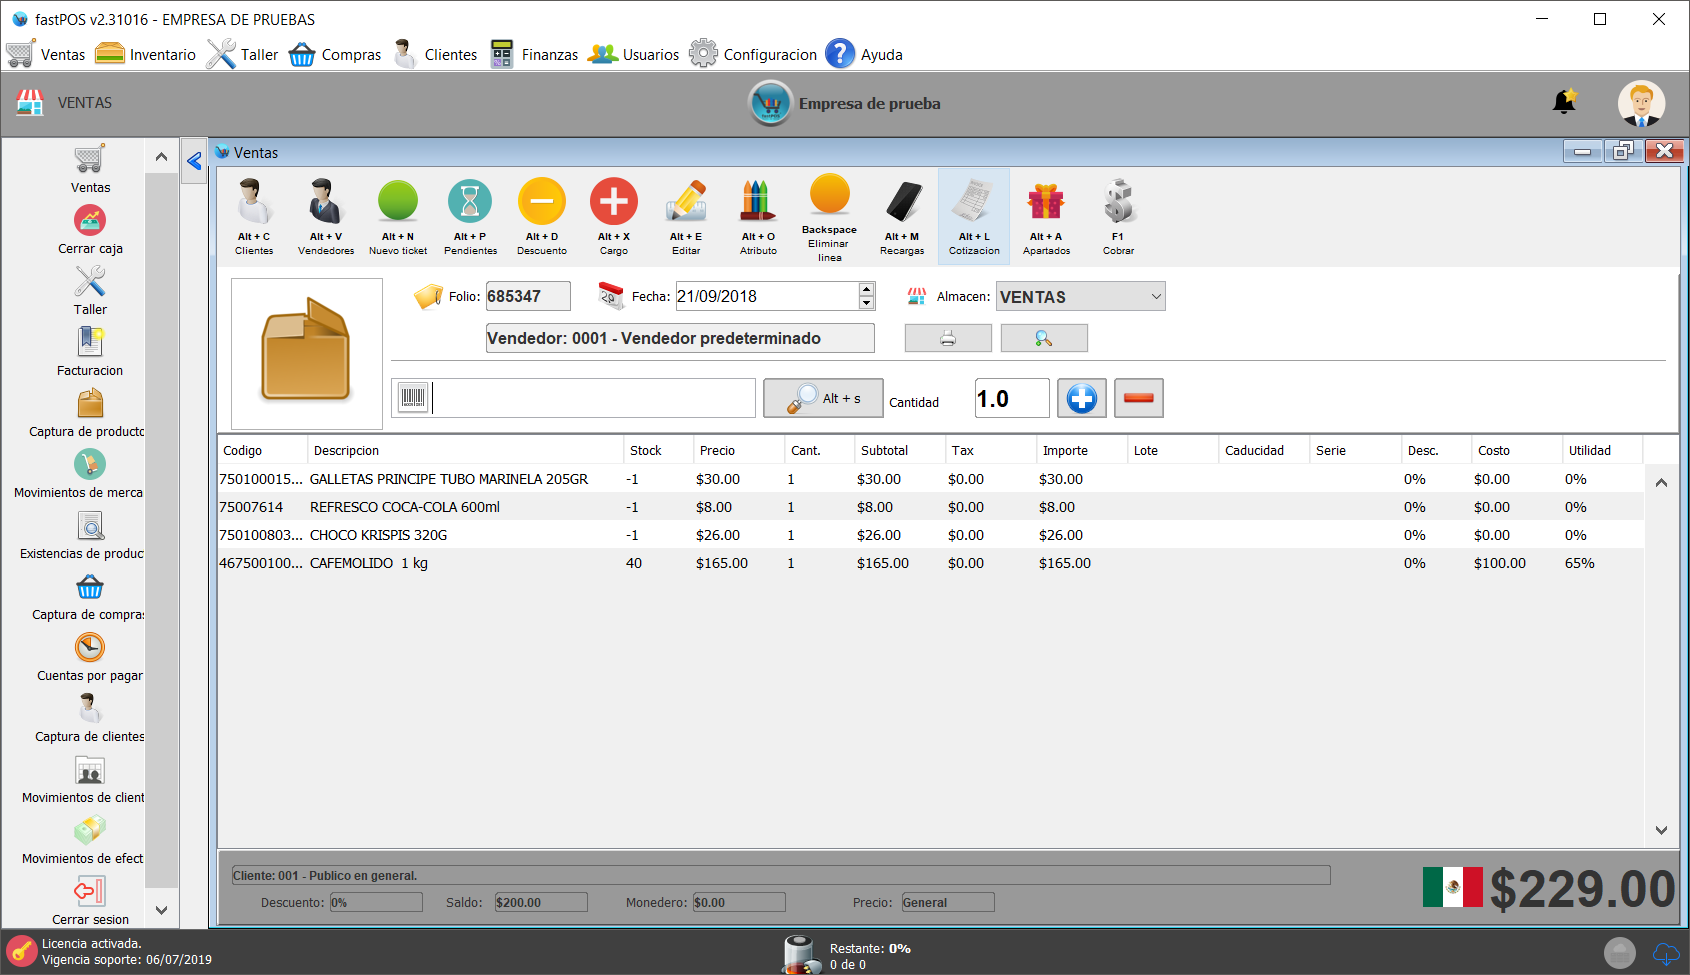Open Apartados gift icon
The height and width of the screenshot is (975, 1690).
1046,203
